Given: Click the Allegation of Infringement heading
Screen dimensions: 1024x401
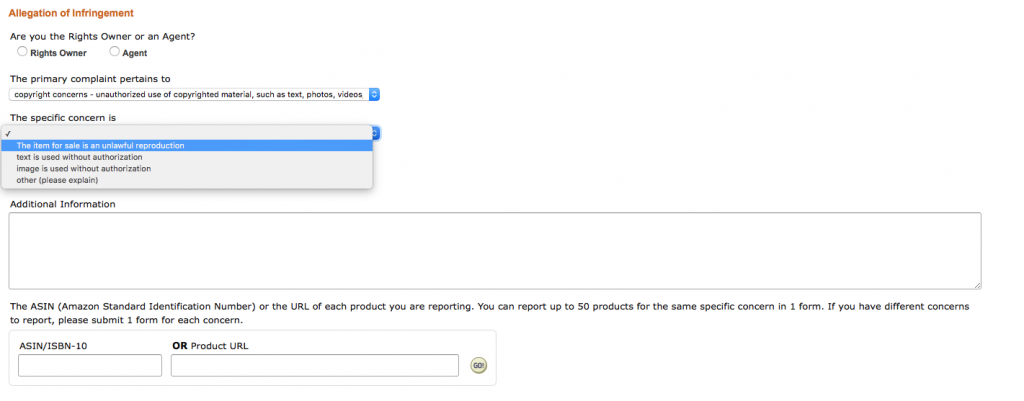Looking at the screenshot, I should pos(71,13).
